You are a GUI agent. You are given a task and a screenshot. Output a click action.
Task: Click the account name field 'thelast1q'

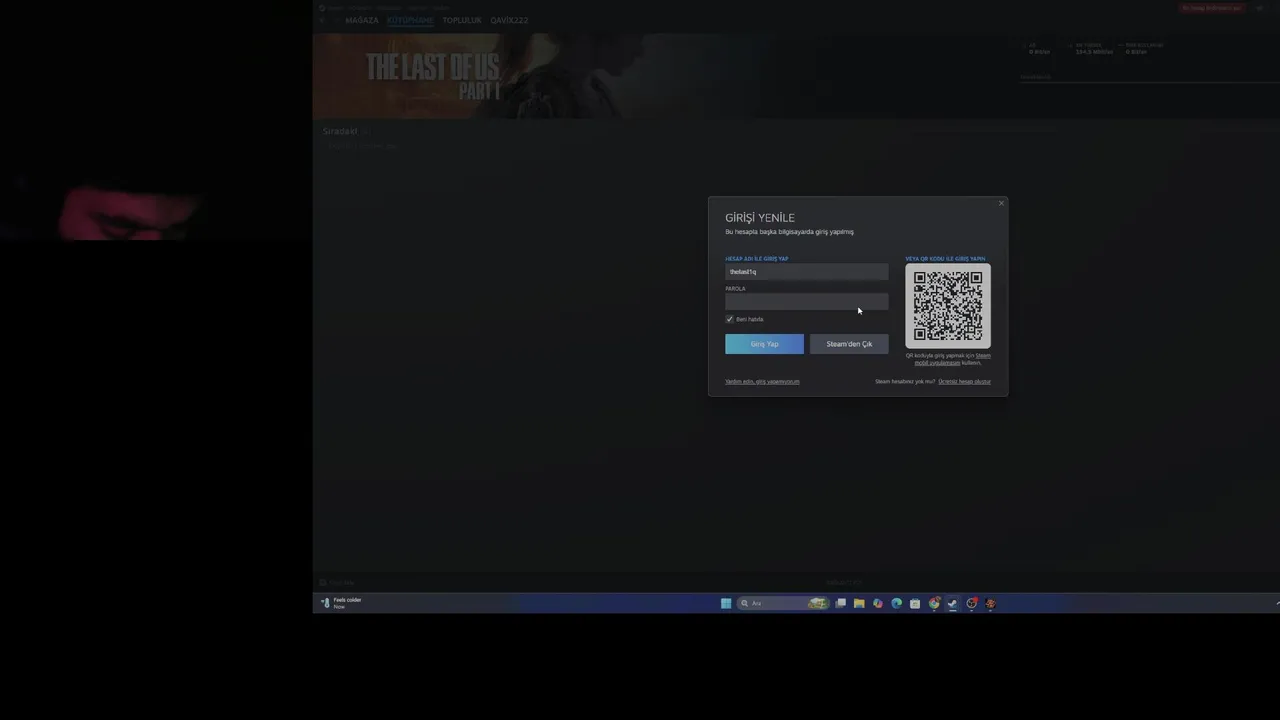click(x=806, y=272)
